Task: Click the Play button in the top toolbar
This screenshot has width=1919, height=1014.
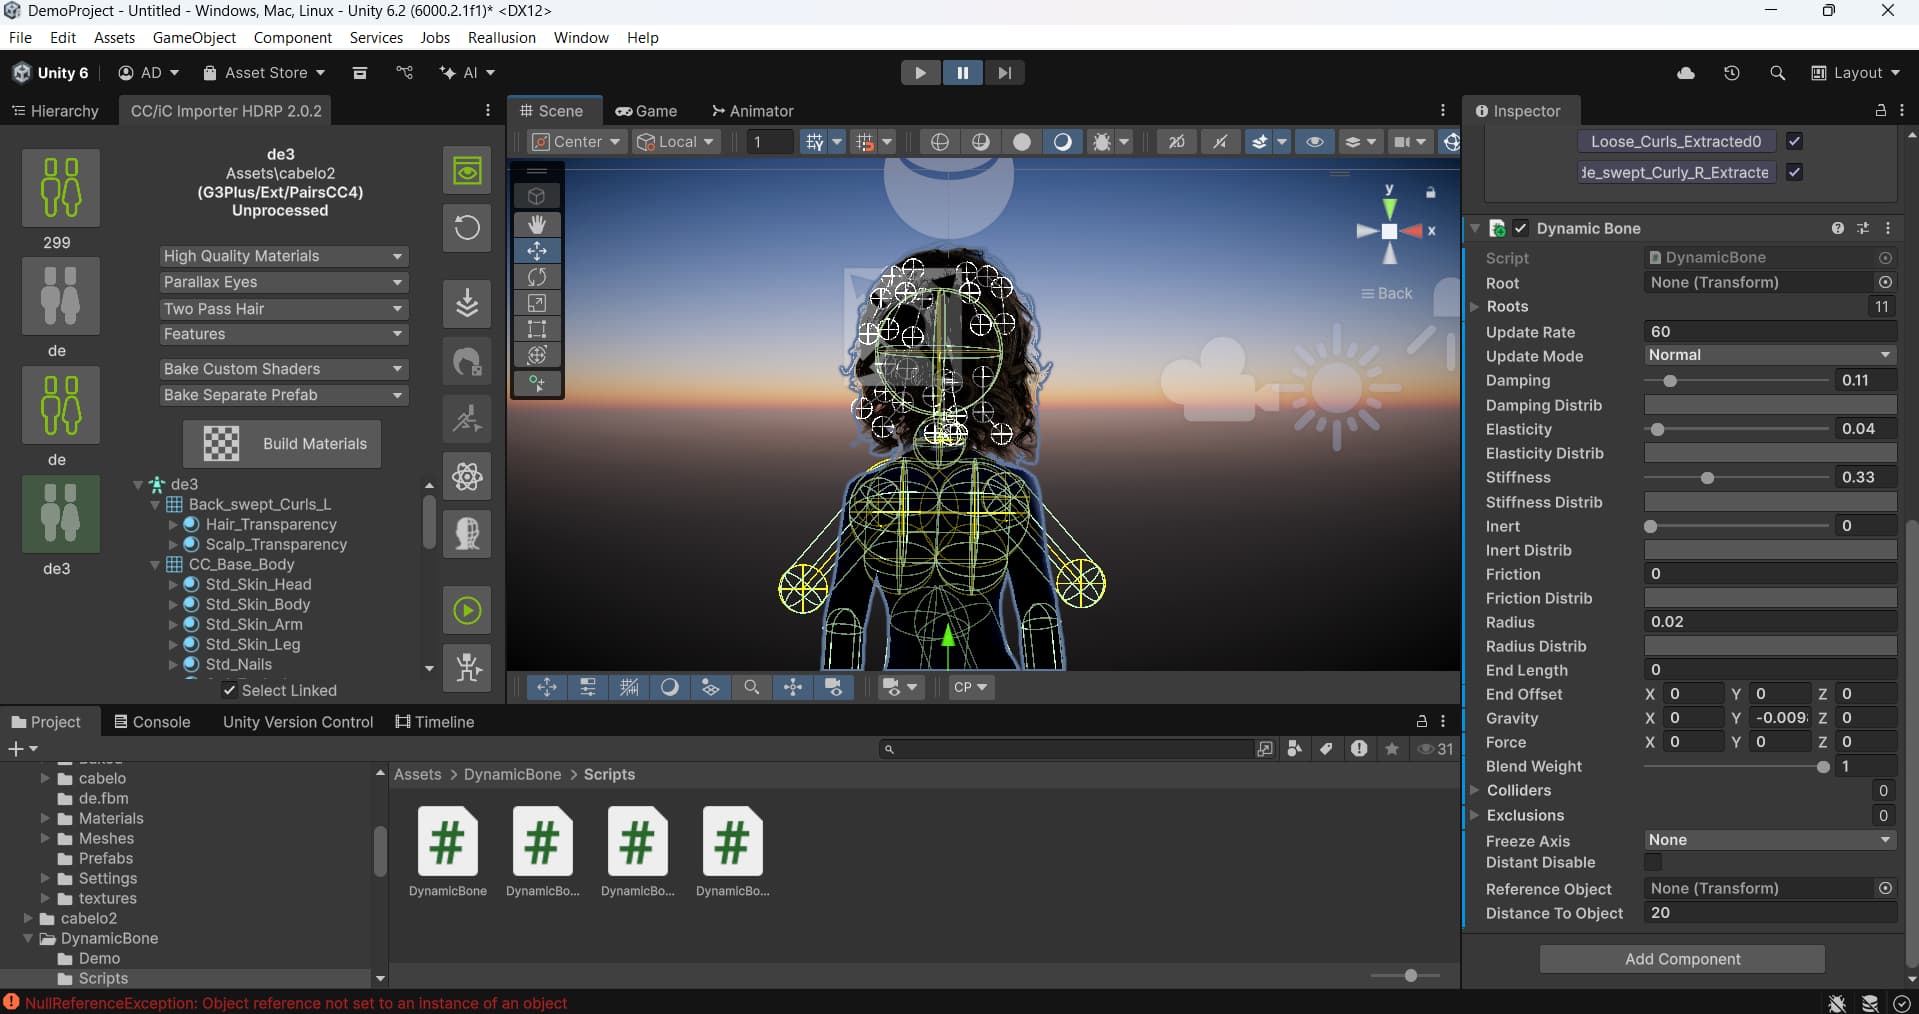Action: [x=920, y=73]
